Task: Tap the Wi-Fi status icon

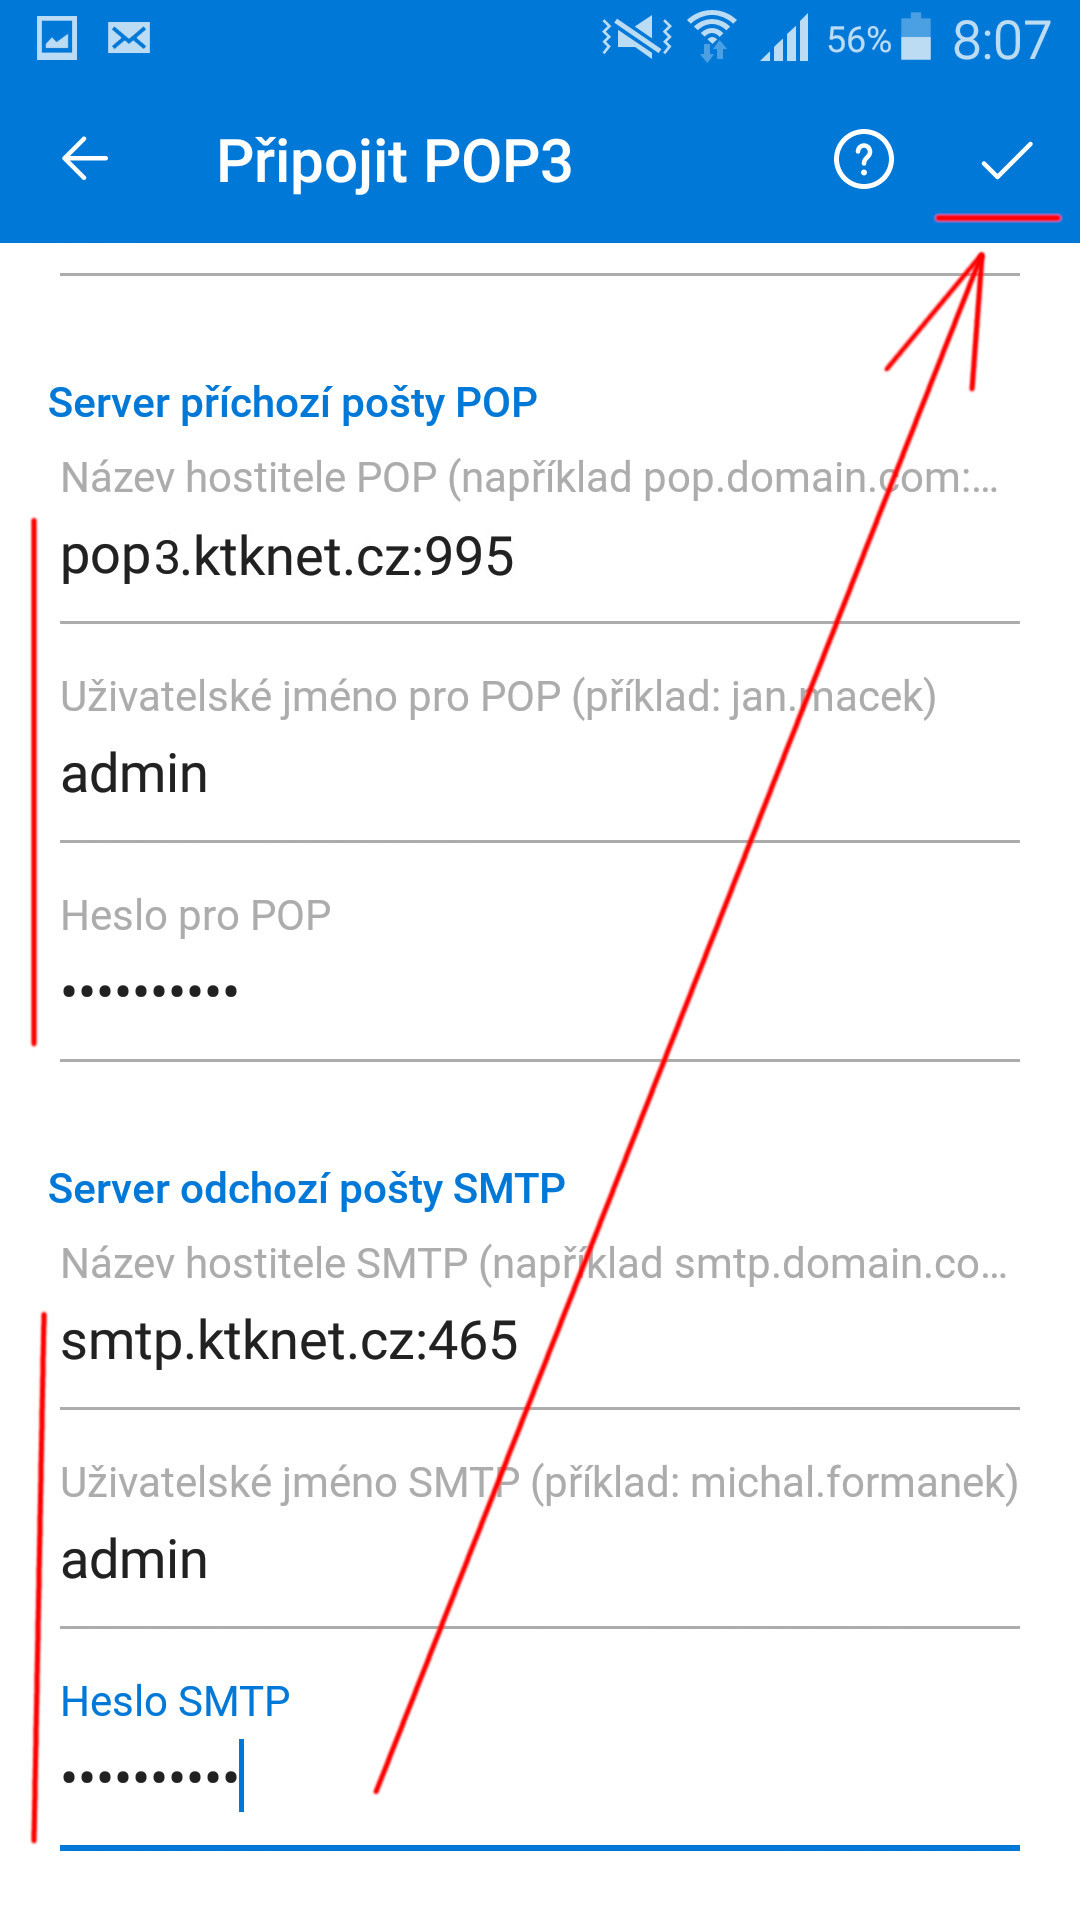Action: coord(712,37)
